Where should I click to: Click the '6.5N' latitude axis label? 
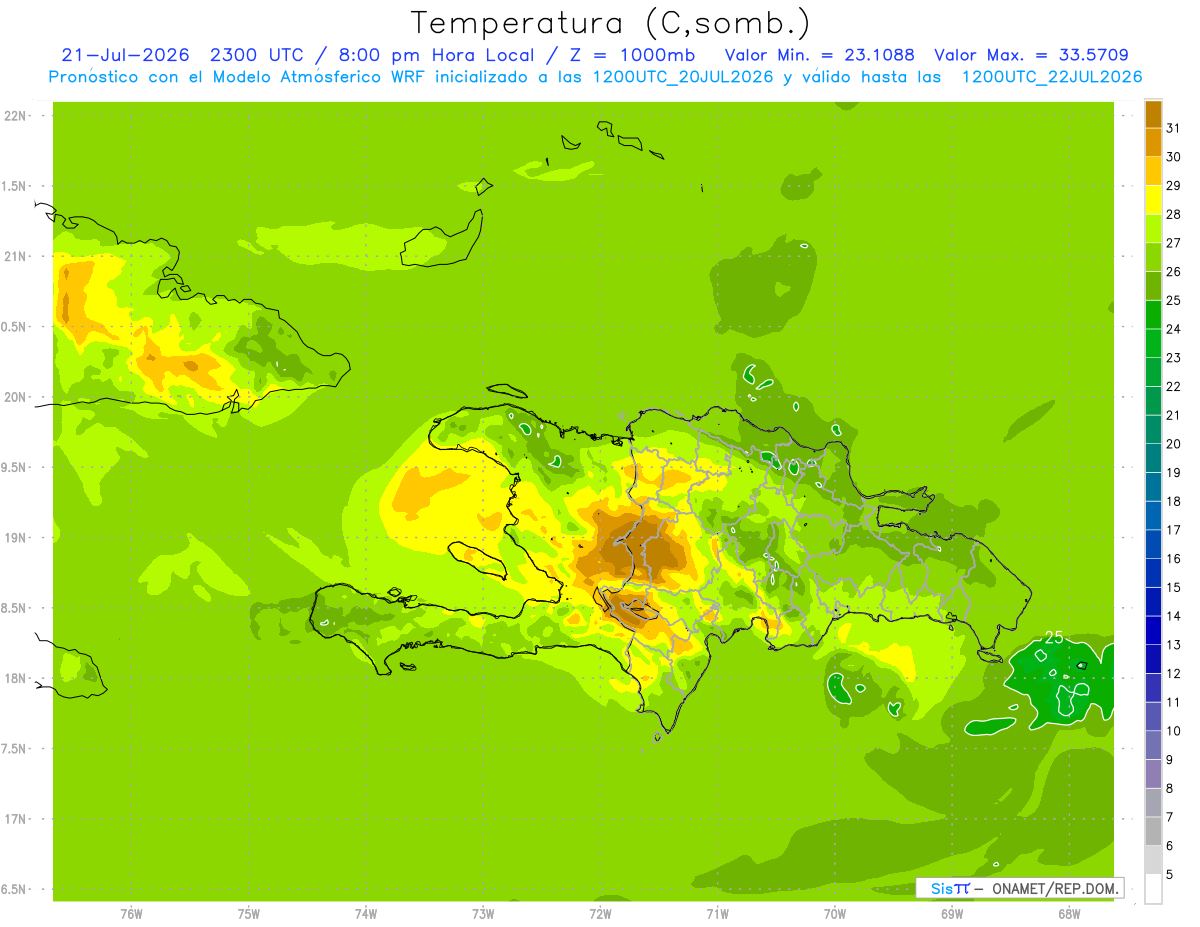[x=14, y=889]
